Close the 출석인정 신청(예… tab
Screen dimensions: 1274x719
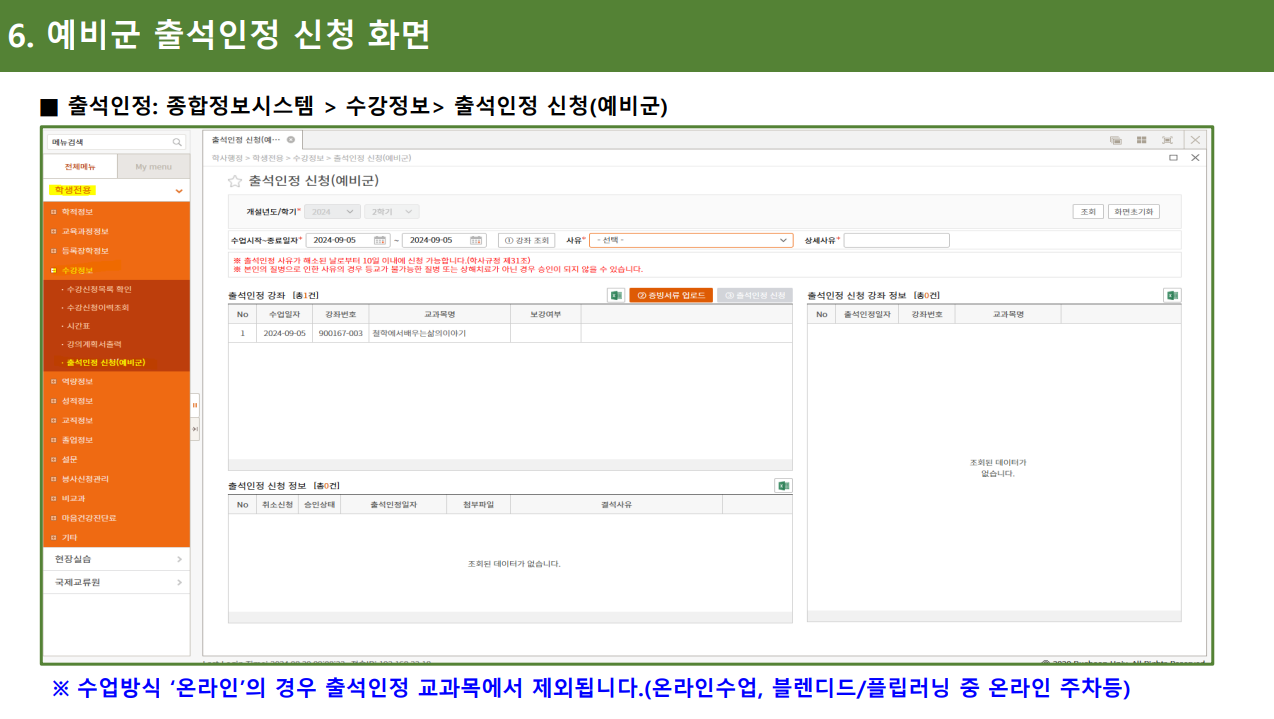pyautogui.click(x=291, y=140)
